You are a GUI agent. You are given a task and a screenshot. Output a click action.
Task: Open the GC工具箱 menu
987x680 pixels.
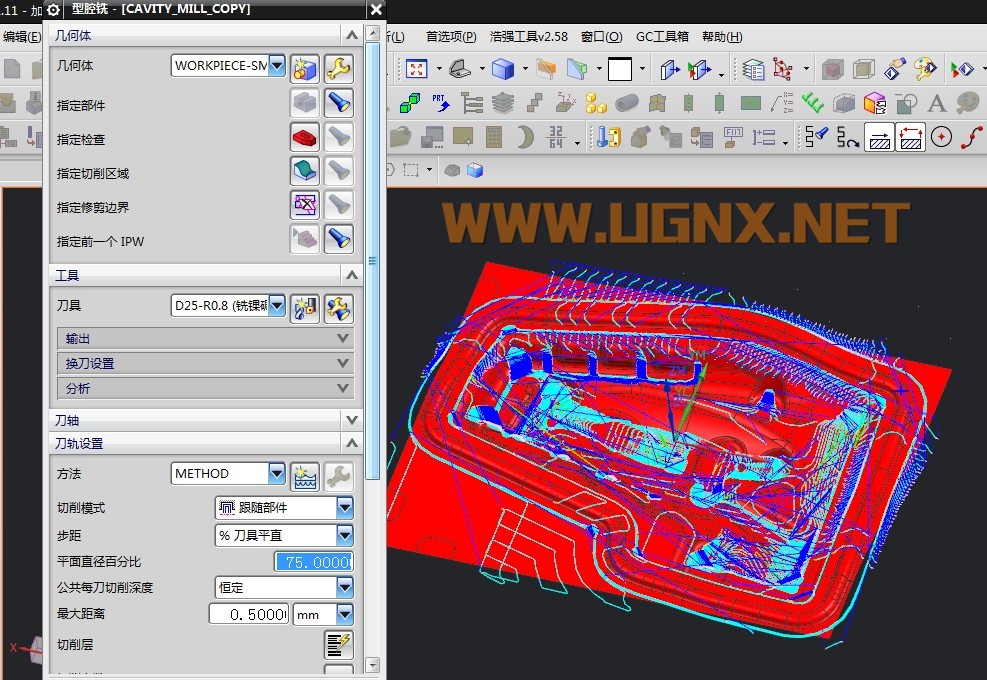click(662, 37)
